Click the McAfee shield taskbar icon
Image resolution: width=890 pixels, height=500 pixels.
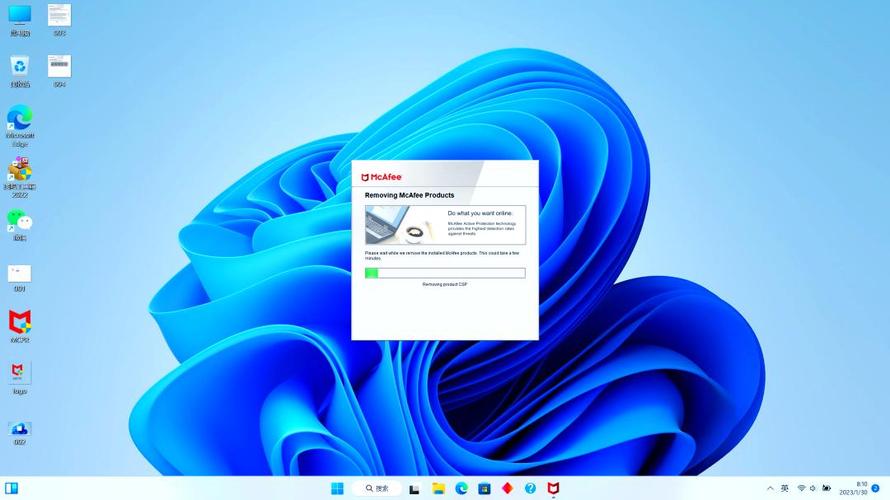(x=553, y=488)
